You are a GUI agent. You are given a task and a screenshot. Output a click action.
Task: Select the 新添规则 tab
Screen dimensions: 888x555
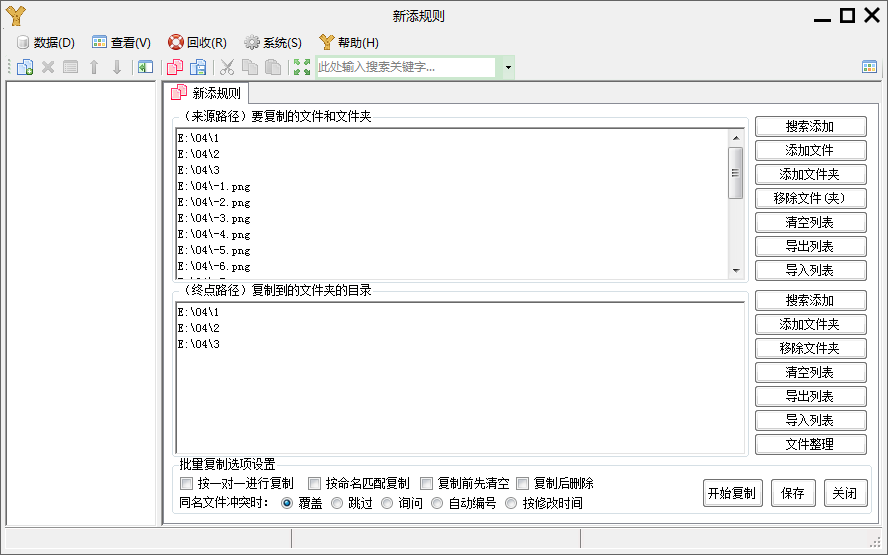point(206,93)
